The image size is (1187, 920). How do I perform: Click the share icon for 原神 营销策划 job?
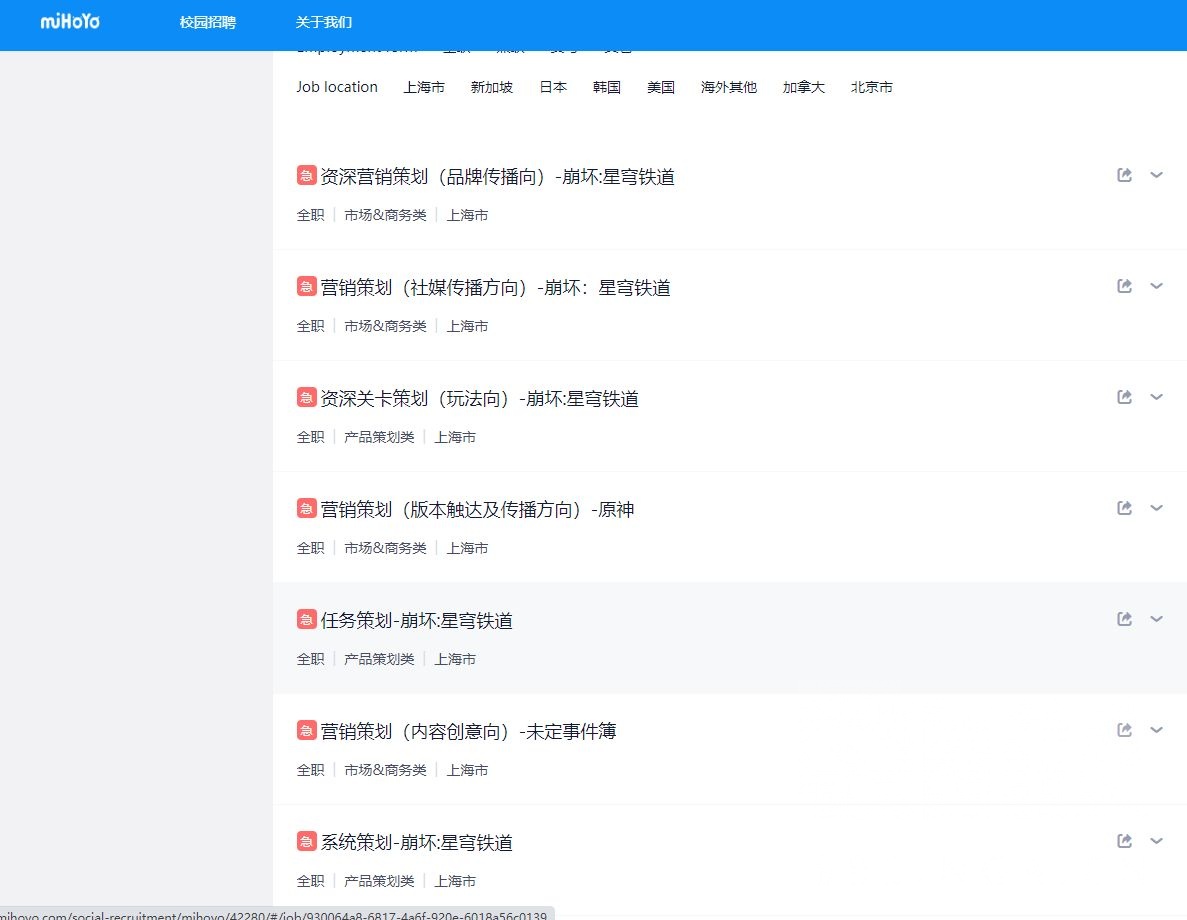pyautogui.click(x=1124, y=507)
